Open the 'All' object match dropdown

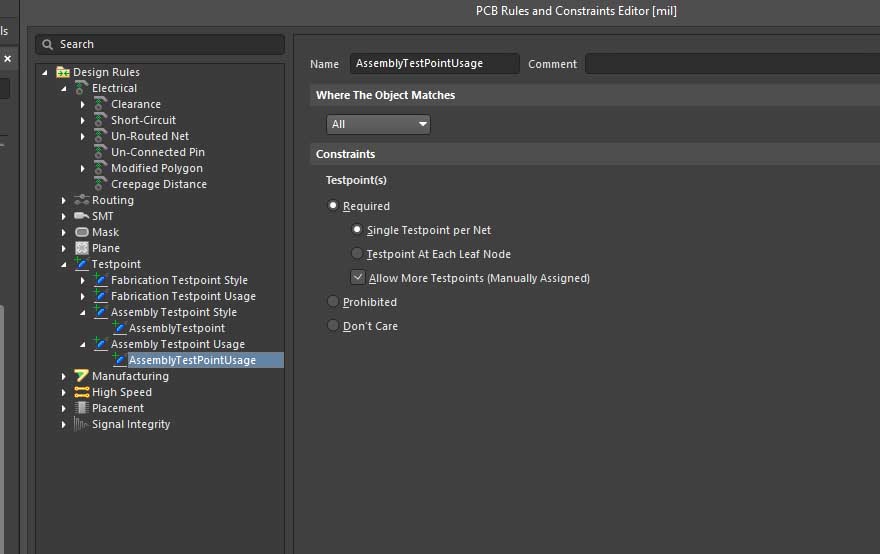pyautogui.click(x=378, y=125)
